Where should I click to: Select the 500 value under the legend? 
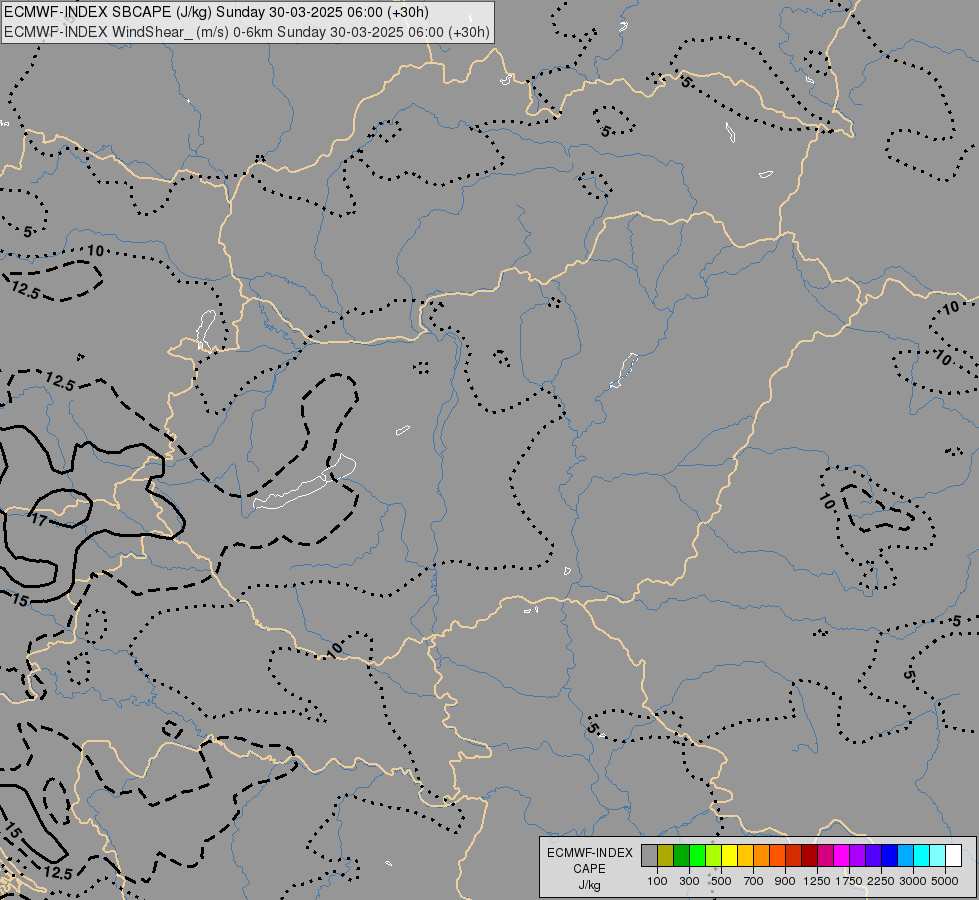point(721,881)
